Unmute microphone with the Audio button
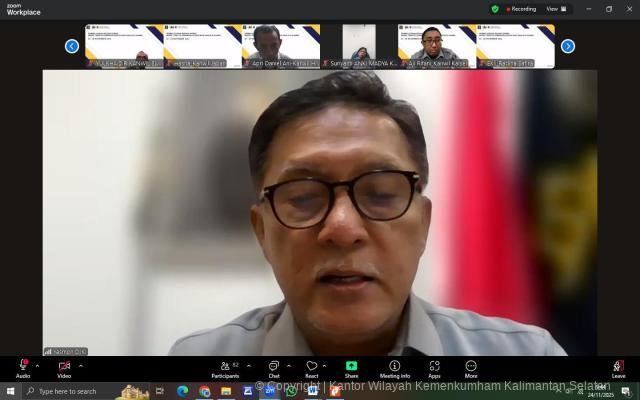 point(22,367)
